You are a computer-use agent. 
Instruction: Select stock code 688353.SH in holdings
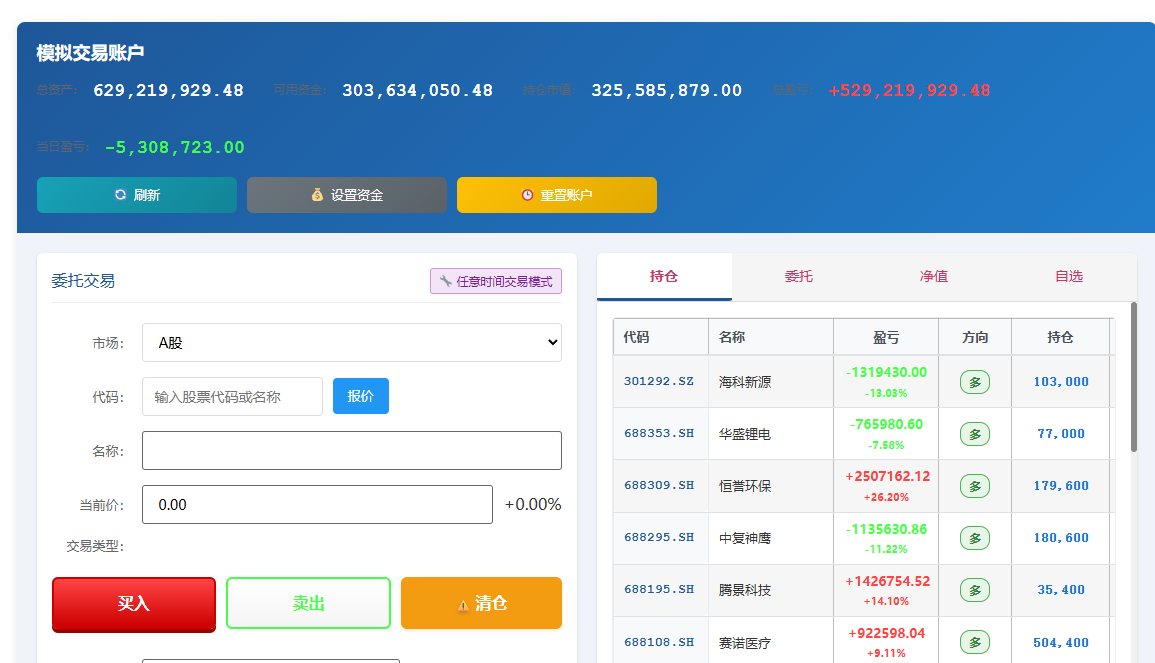point(659,434)
